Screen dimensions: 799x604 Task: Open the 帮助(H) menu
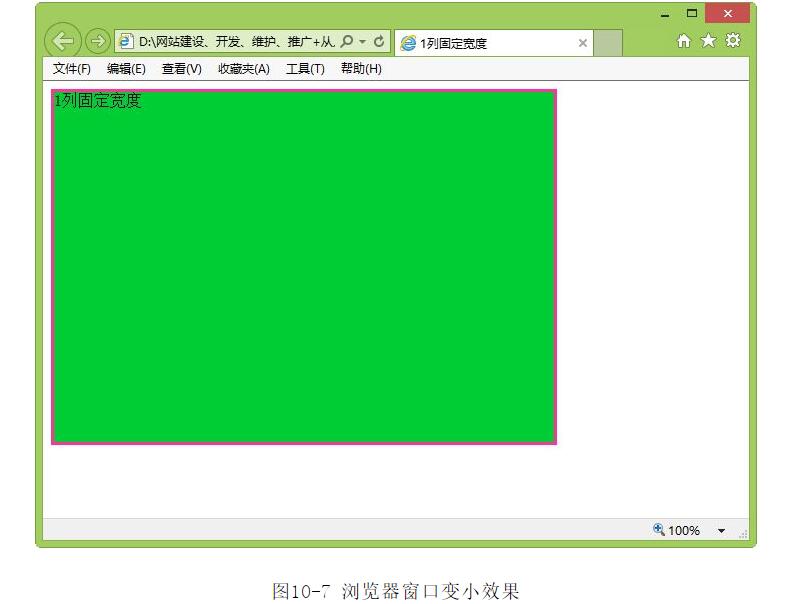[x=361, y=69]
